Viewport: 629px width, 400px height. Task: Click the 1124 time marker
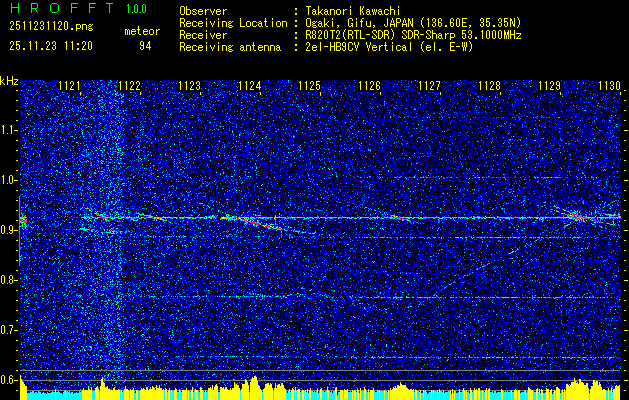pyautogui.click(x=250, y=86)
